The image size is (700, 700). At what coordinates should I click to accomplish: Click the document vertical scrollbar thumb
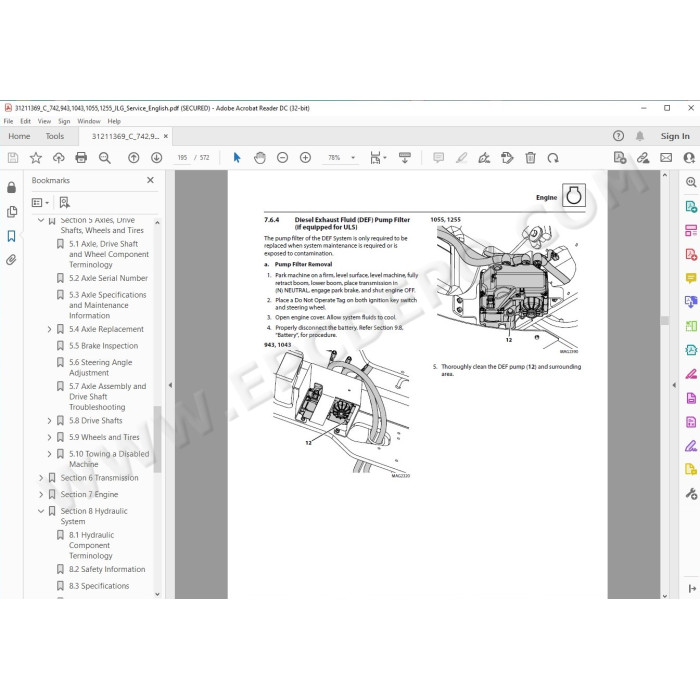click(x=665, y=321)
